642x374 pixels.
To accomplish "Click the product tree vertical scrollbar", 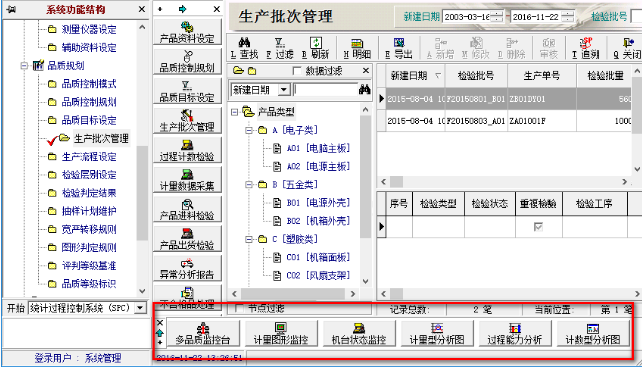I will pos(365,196).
